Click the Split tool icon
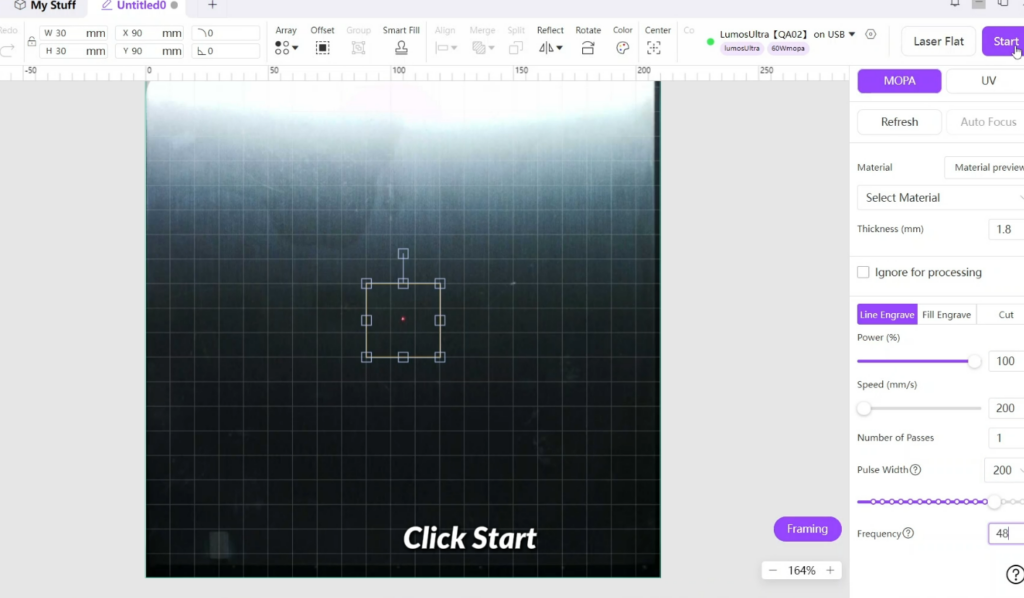Screen dimensions: 1024x598 coord(516,48)
